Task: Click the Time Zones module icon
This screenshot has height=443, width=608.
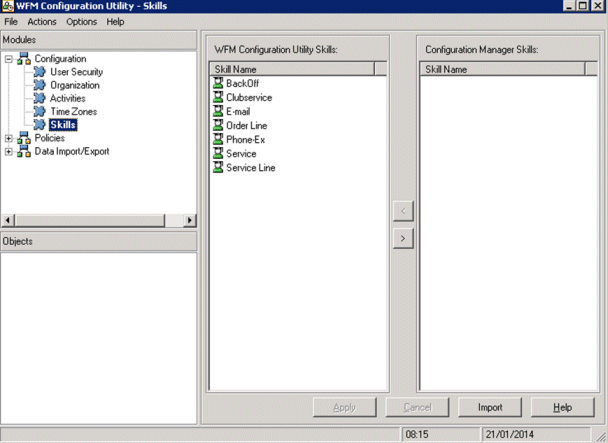Action: coord(40,112)
